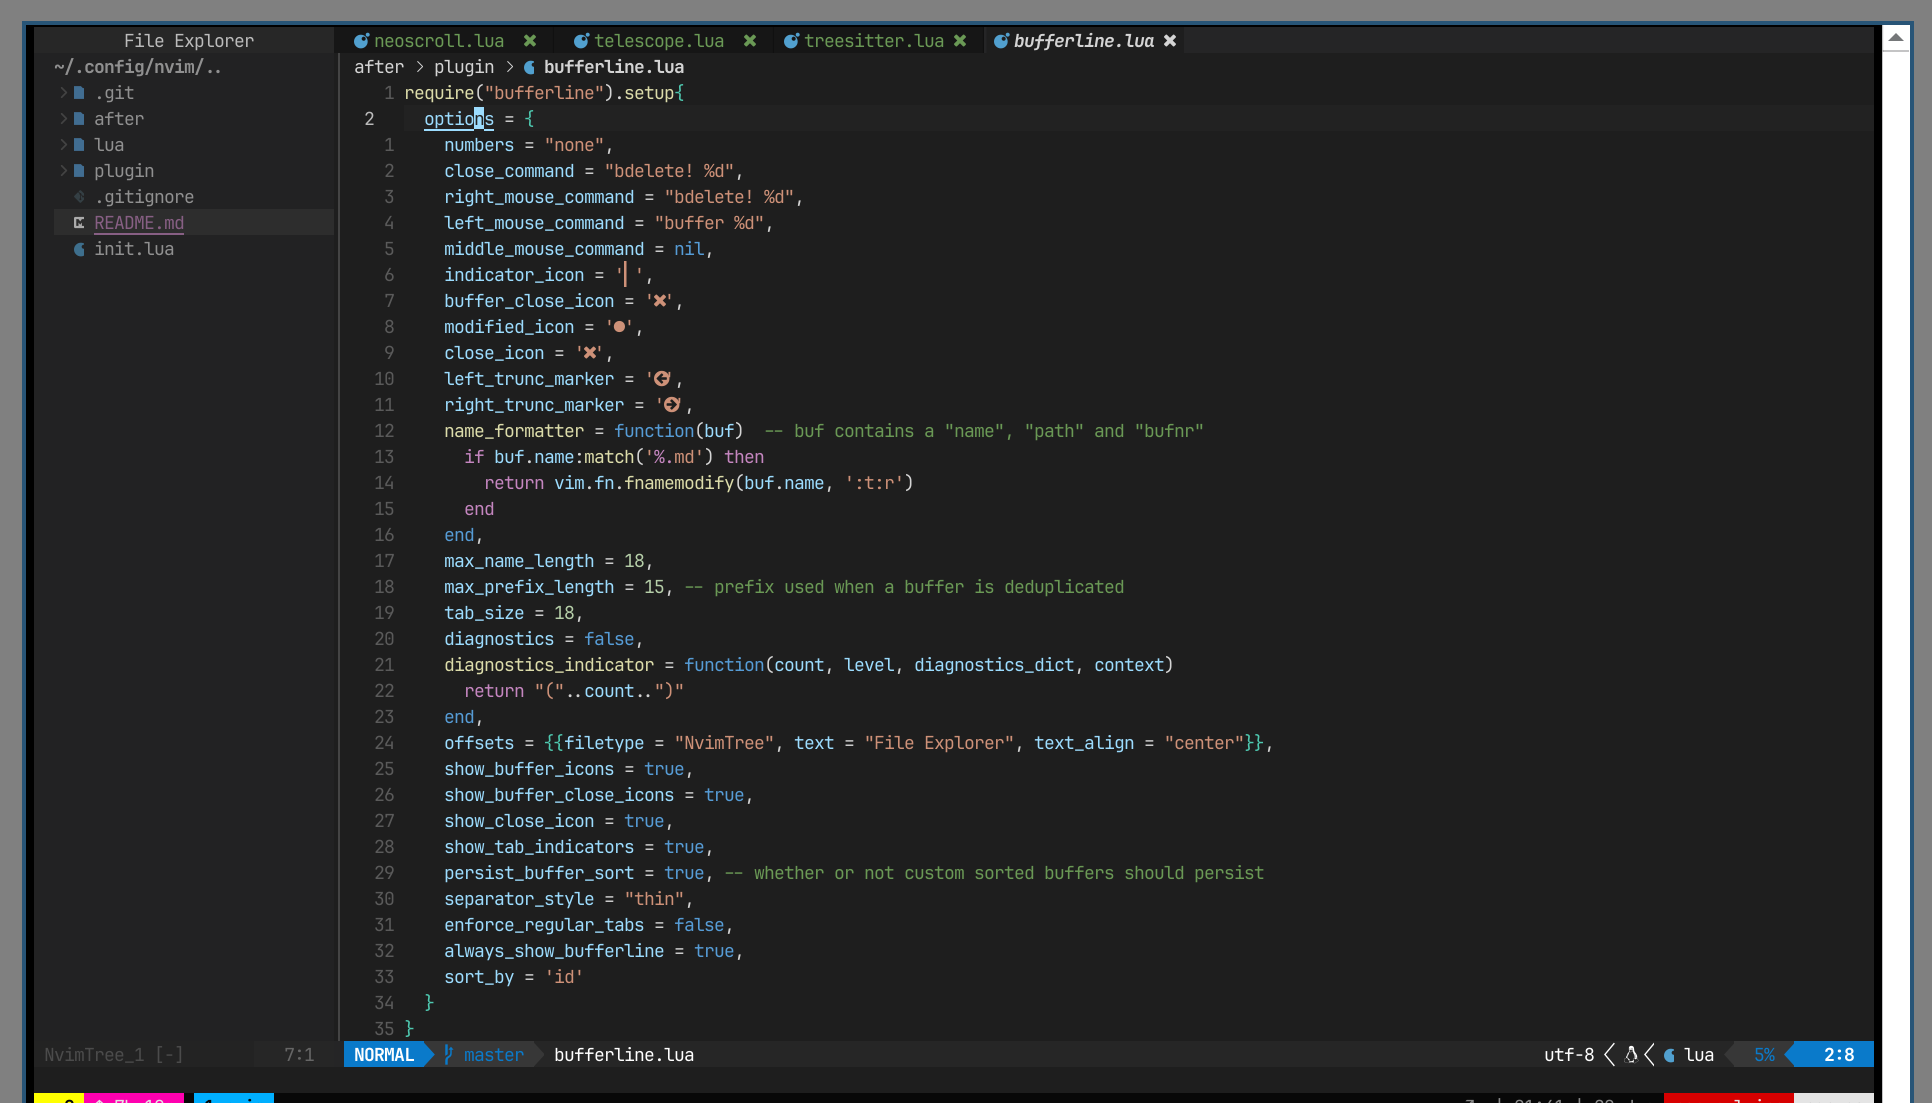Click the markdown icon beside README.md
The width and height of the screenshot is (1932, 1103).
78,222
